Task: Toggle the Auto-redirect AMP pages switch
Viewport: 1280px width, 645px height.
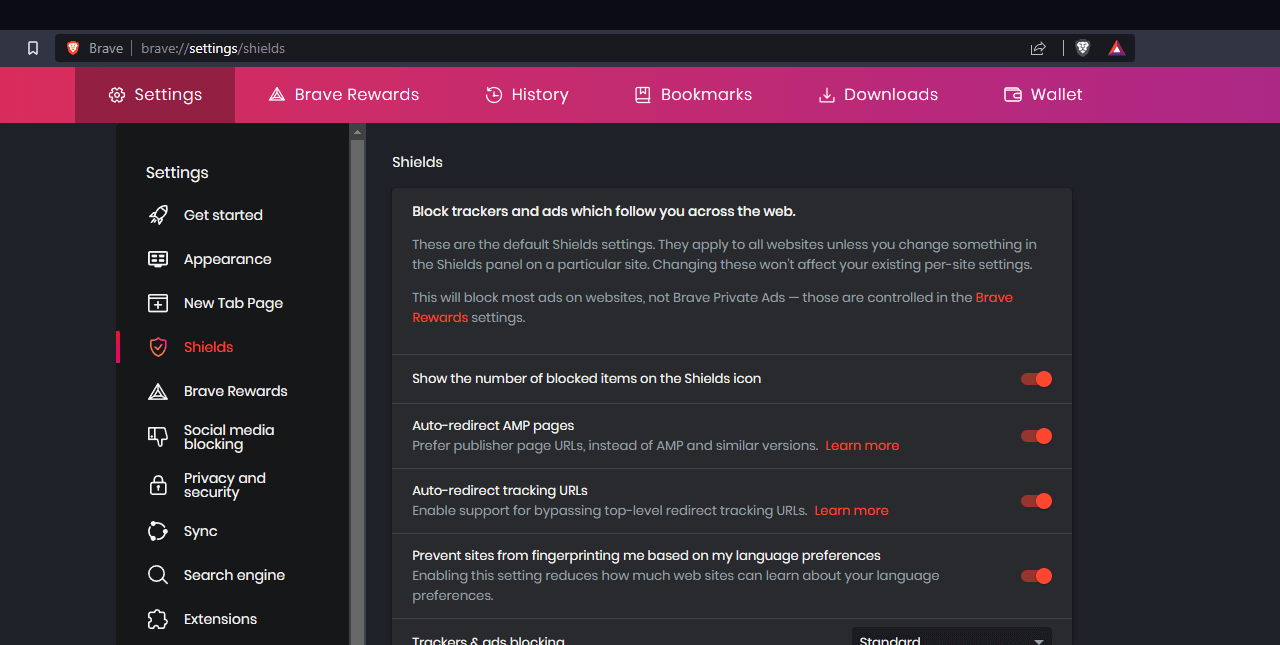Action: [1036, 436]
